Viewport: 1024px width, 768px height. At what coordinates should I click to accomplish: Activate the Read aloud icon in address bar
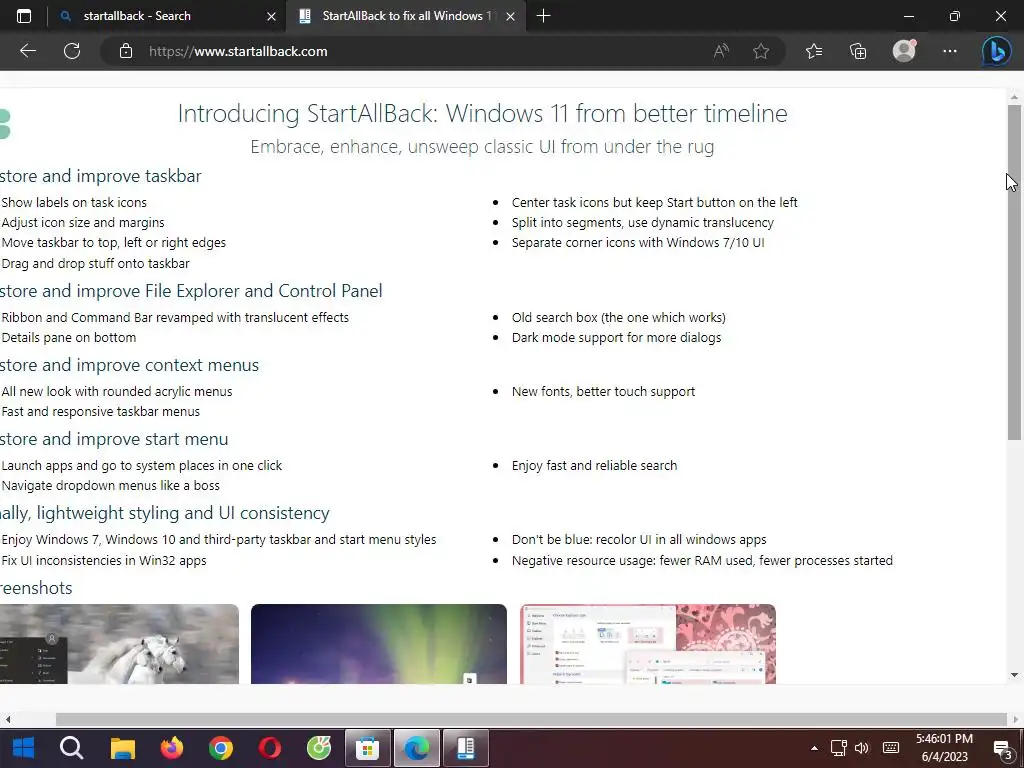[721, 51]
